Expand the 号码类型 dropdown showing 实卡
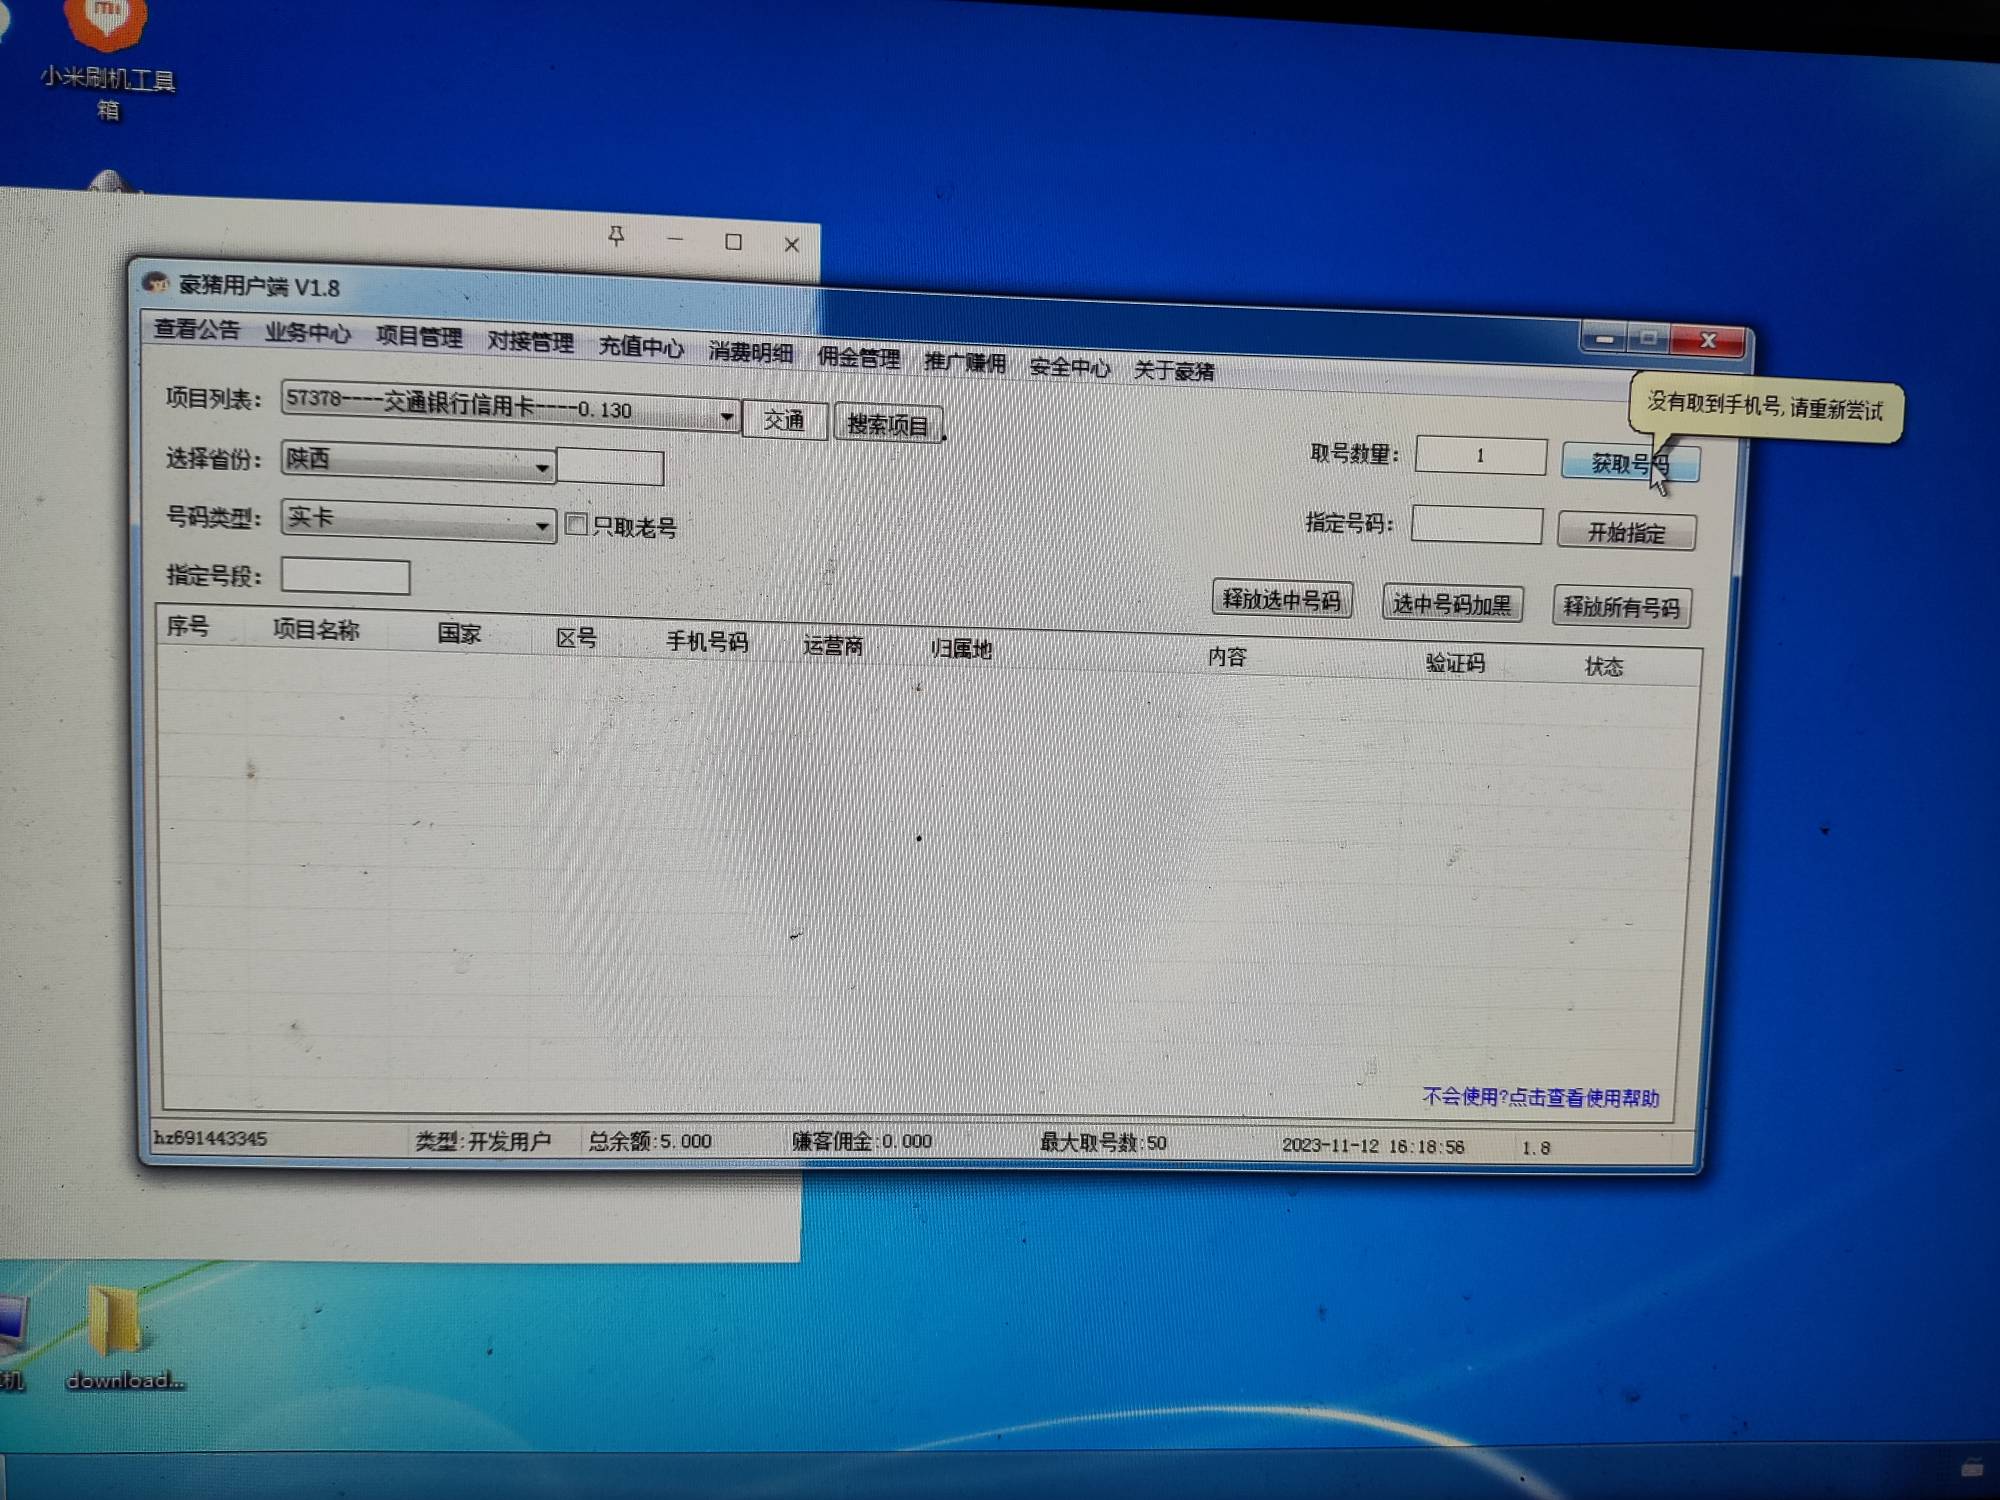 [x=542, y=525]
